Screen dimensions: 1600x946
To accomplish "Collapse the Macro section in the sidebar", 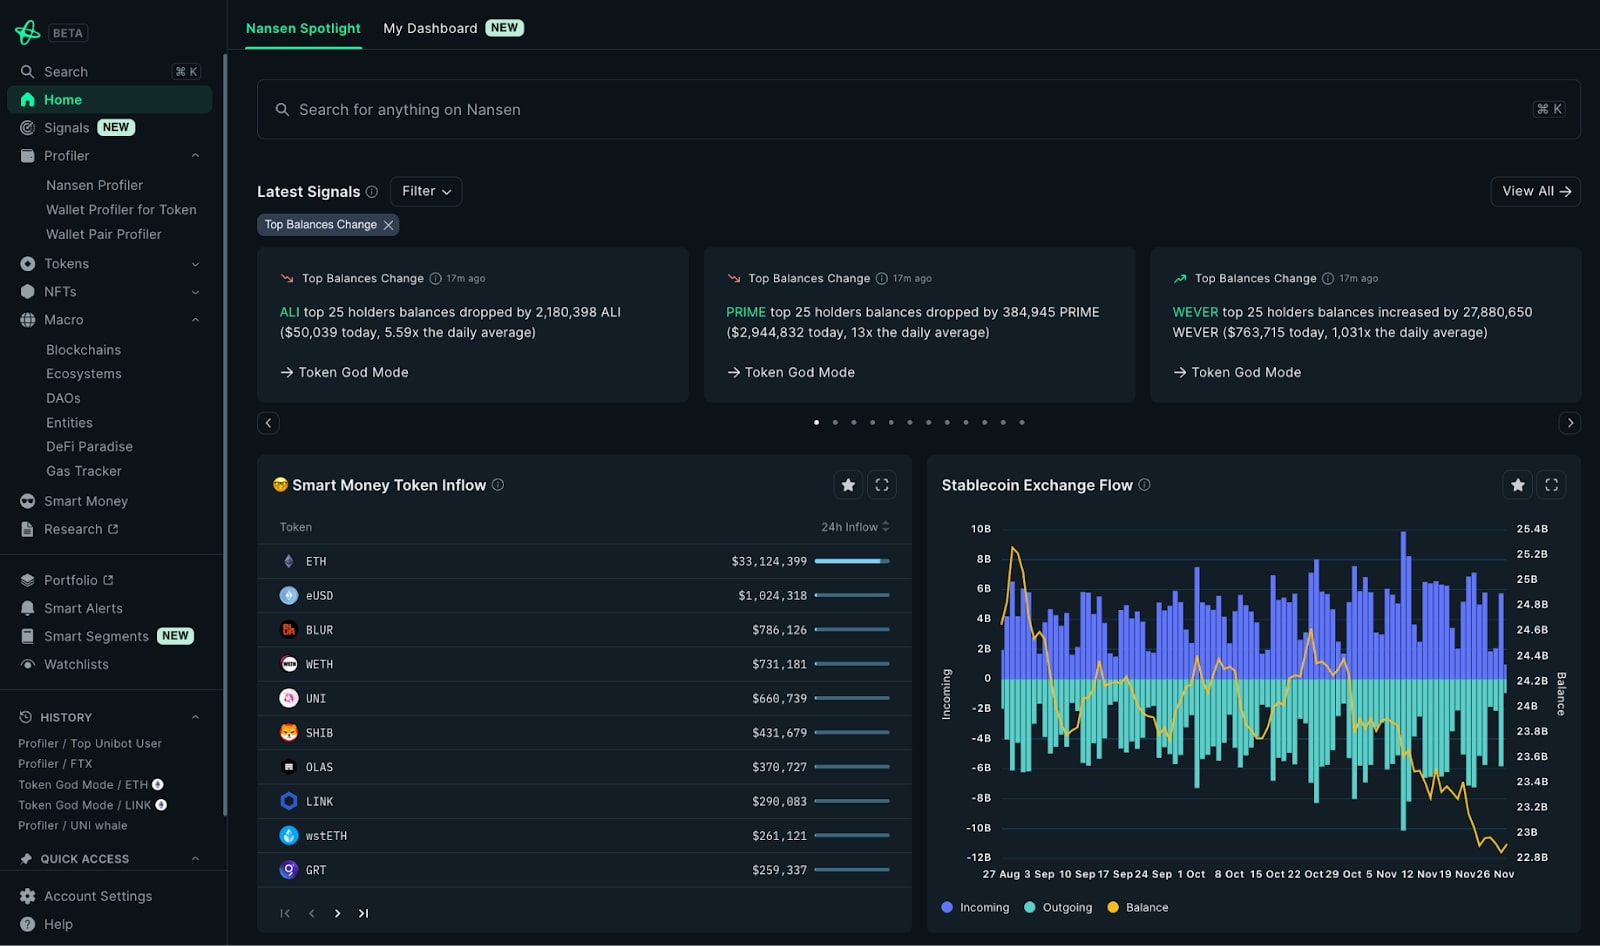I will [x=196, y=319].
